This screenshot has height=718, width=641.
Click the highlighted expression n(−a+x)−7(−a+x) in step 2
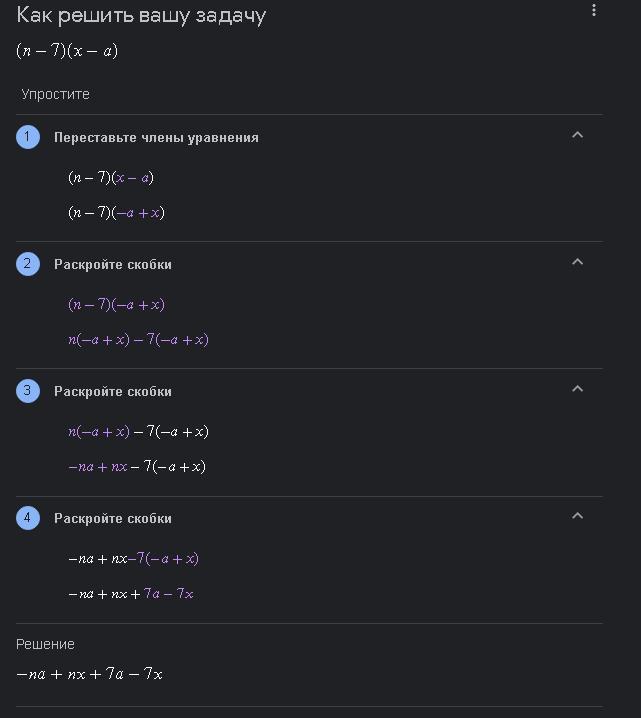pos(138,340)
